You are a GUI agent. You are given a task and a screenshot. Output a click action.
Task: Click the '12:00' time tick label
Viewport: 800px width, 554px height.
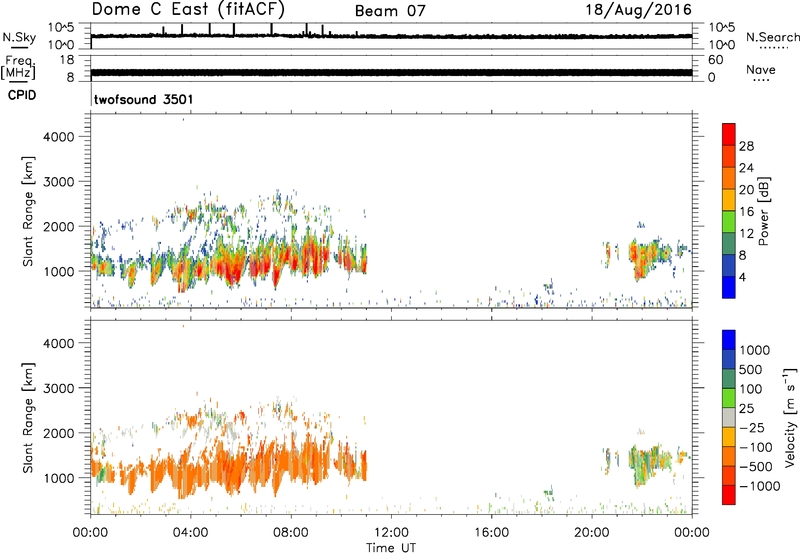(x=391, y=533)
